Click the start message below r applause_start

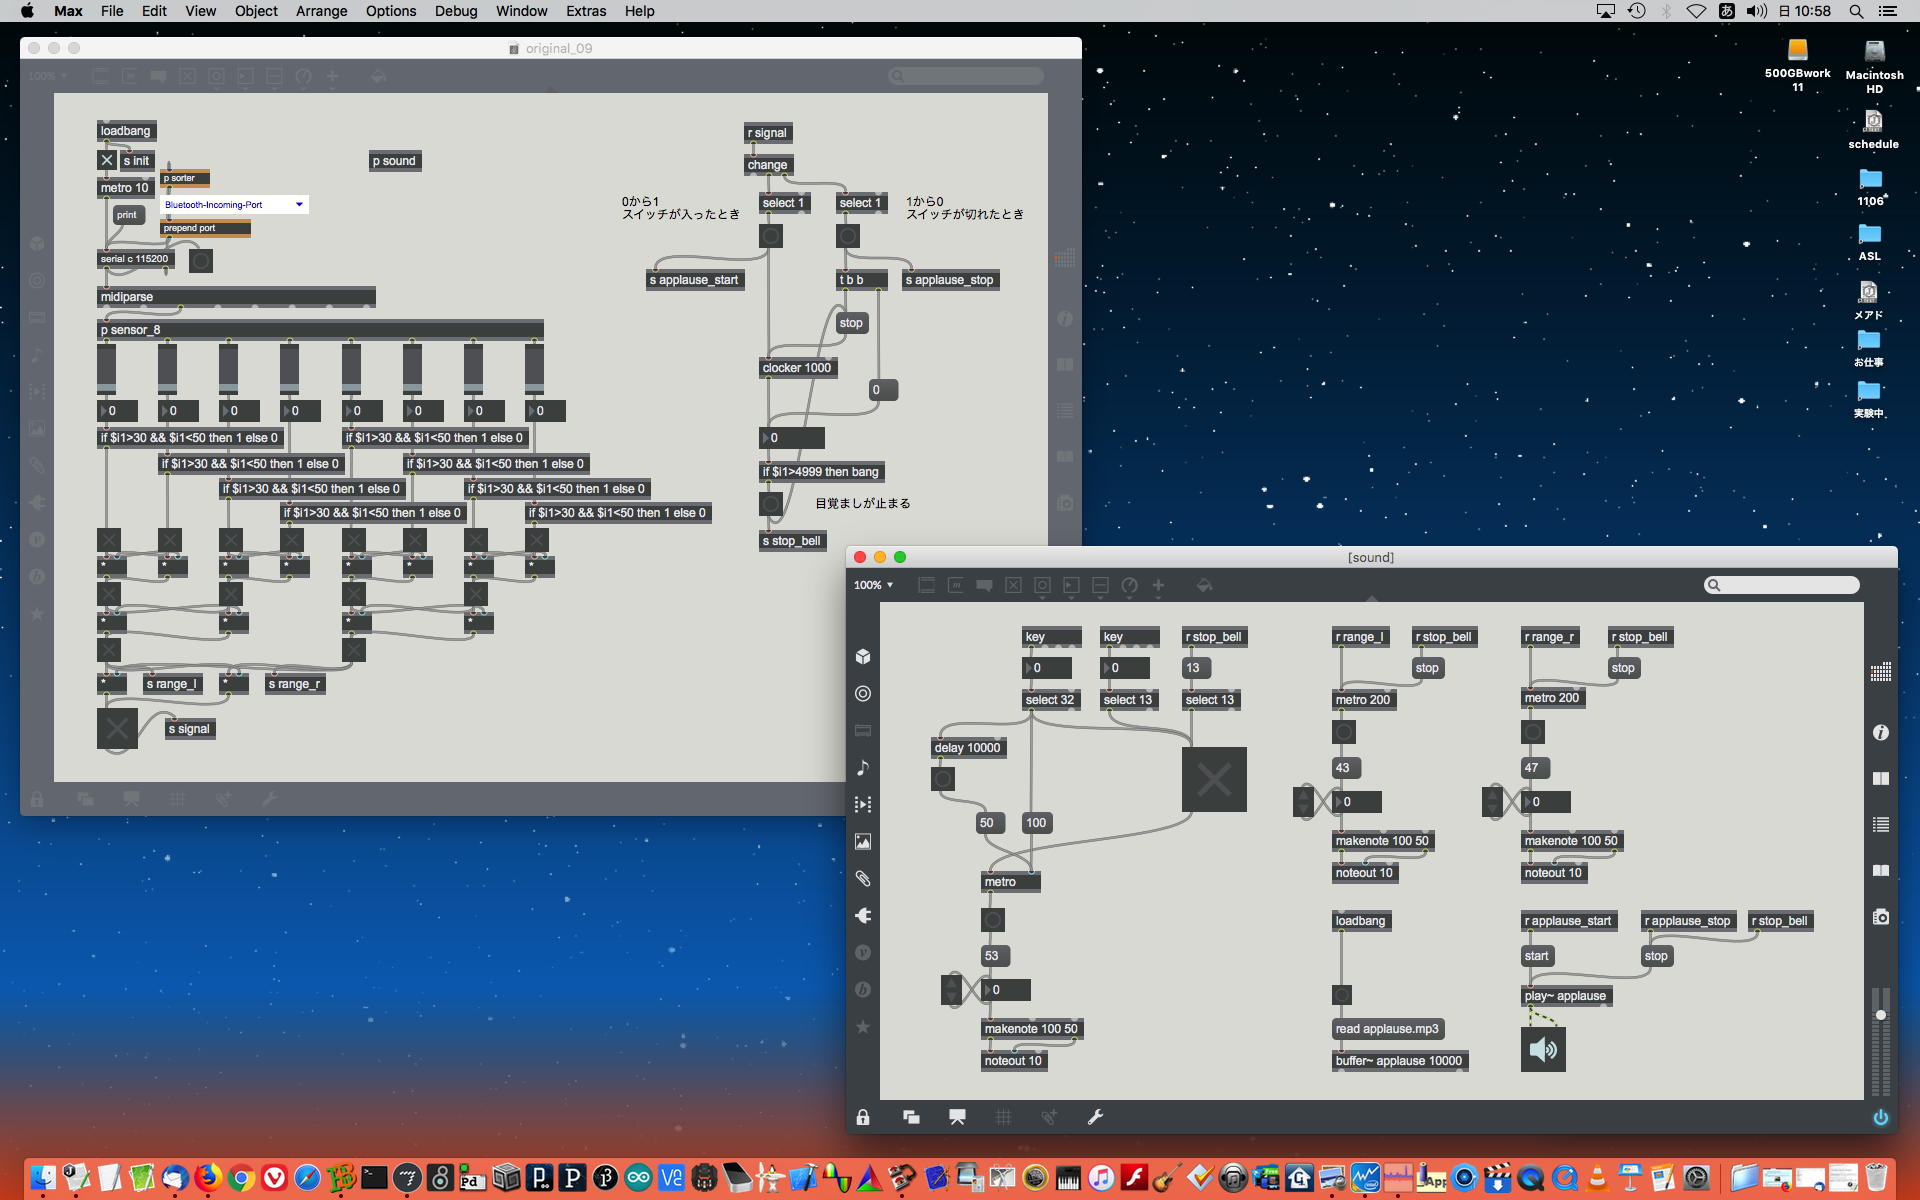1536,956
